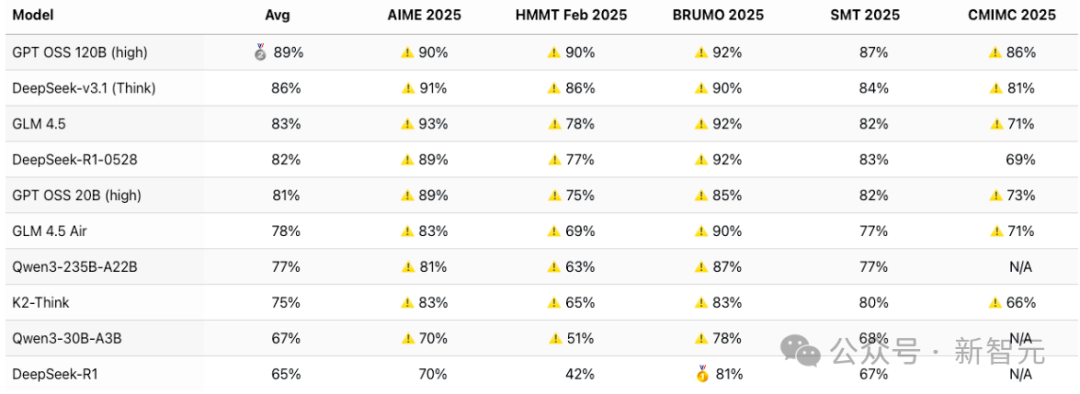Click warning icon next to GPT OSS 120B AIME 90%
1080x394 pixels.
point(407,52)
